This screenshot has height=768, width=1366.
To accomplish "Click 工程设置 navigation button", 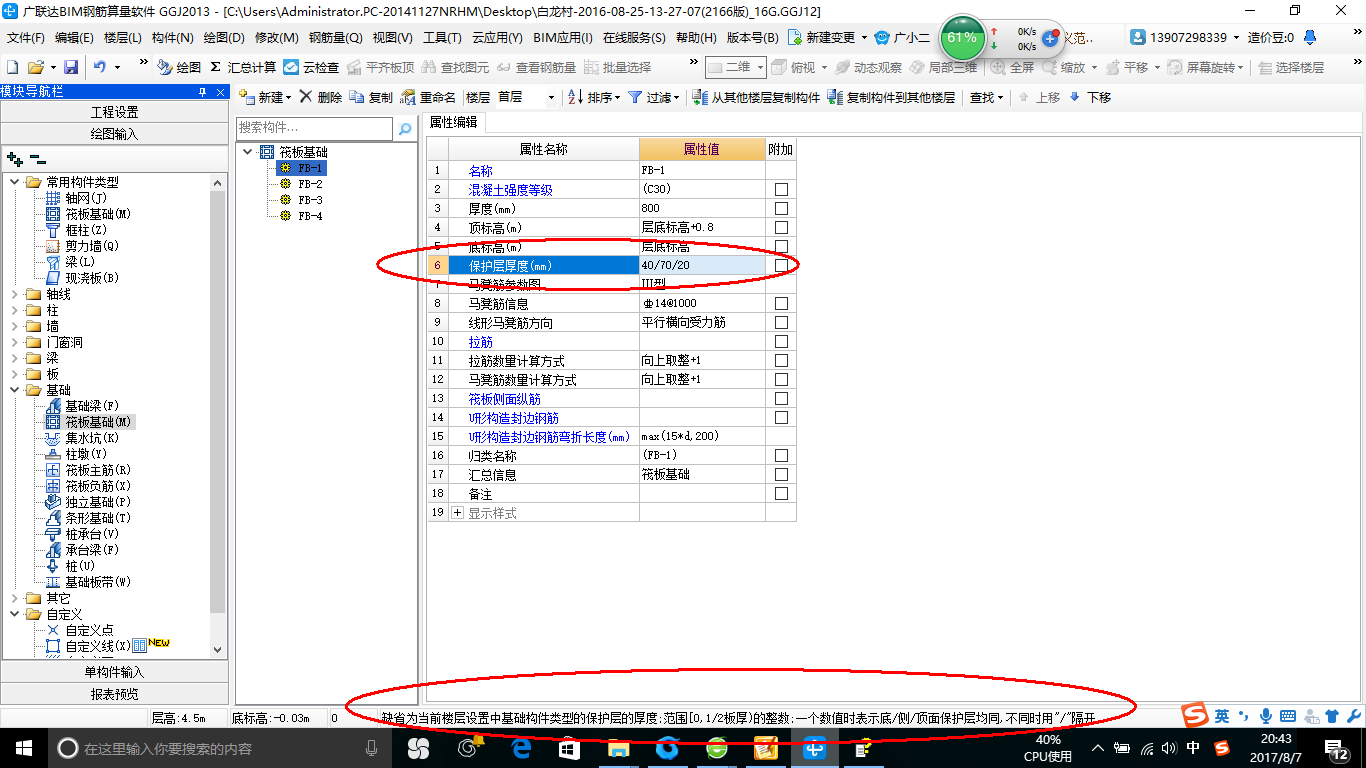I will coord(114,112).
